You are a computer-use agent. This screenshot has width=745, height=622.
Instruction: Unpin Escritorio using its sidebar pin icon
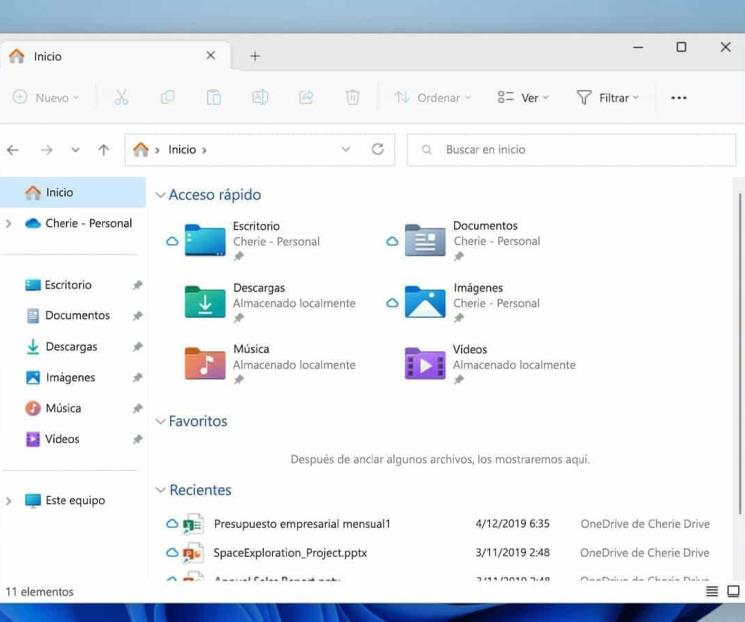[137, 285]
